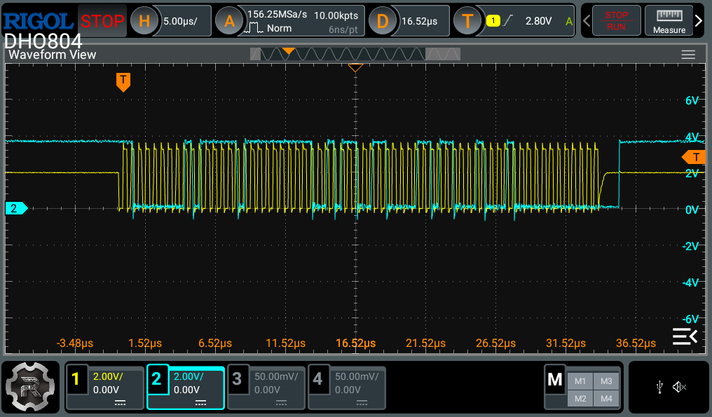Click the beeper mute speaker icon
The image size is (712, 417).
(679, 387)
